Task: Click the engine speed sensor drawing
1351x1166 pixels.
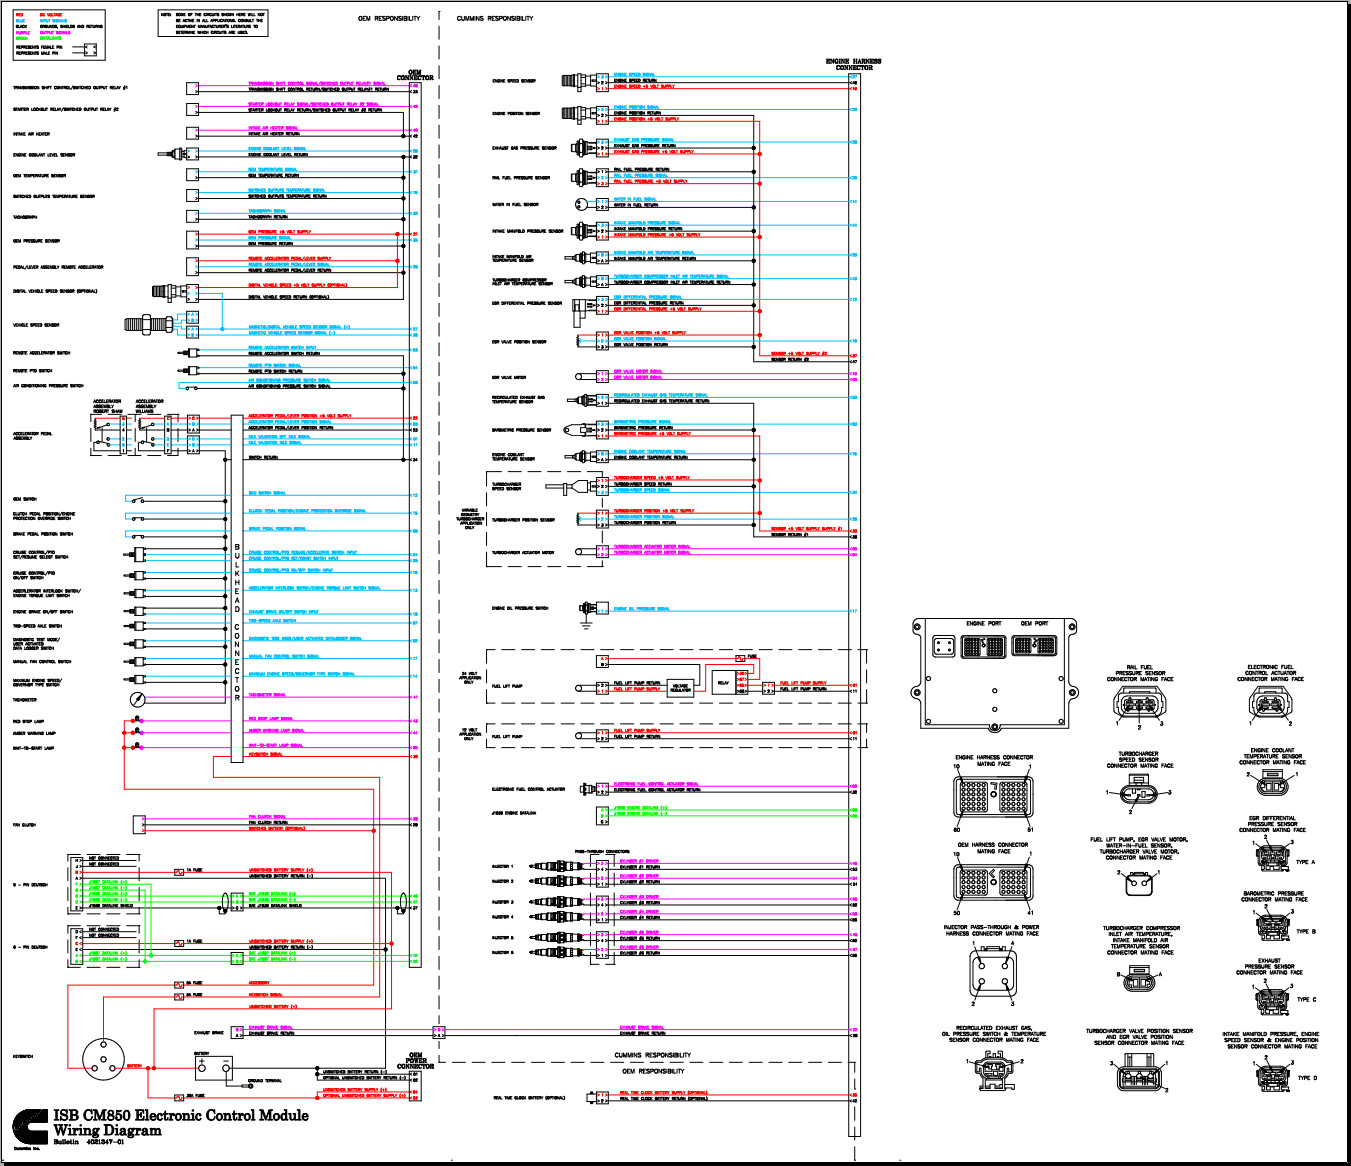Action: (x=578, y=81)
